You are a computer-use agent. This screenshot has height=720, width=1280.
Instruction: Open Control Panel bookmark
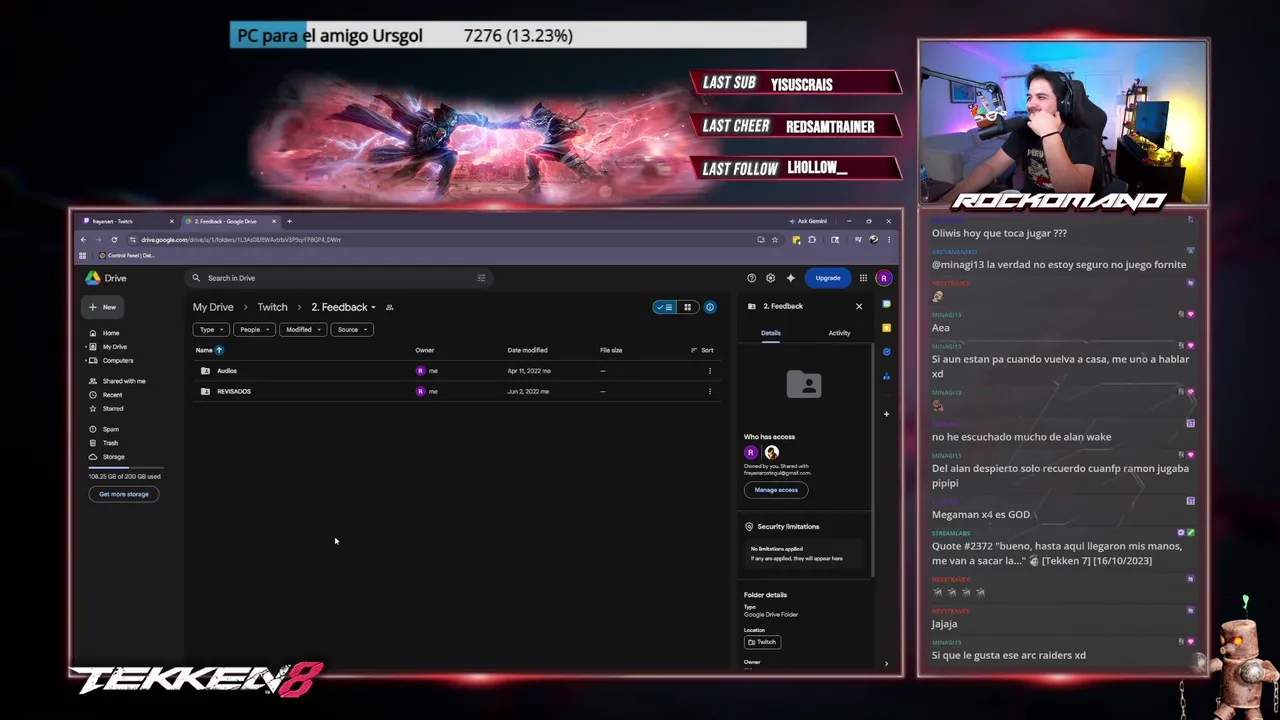point(127,256)
